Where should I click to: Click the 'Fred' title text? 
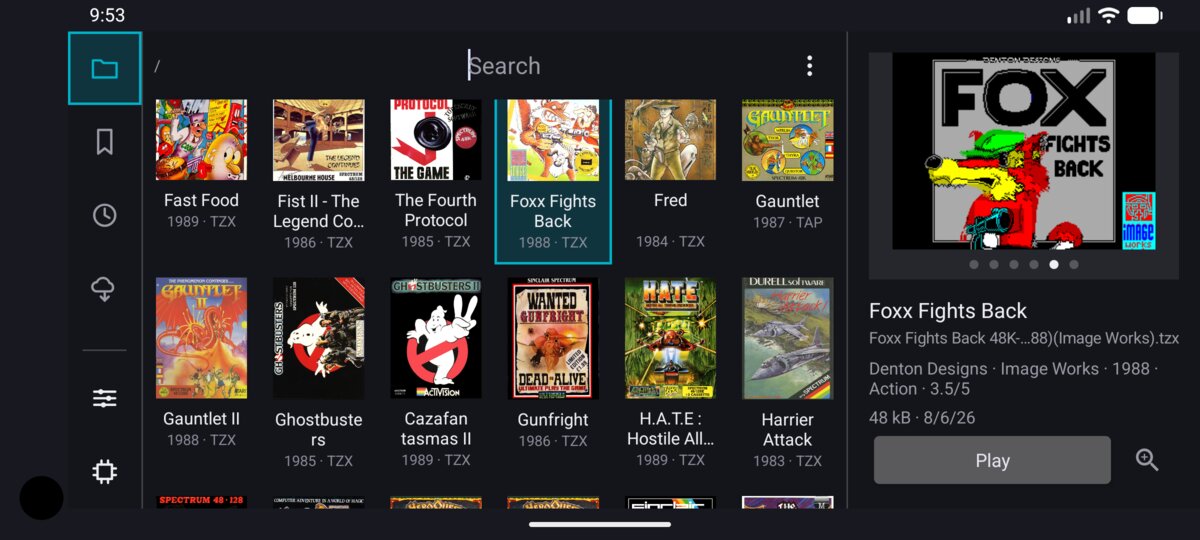click(670, 200)
